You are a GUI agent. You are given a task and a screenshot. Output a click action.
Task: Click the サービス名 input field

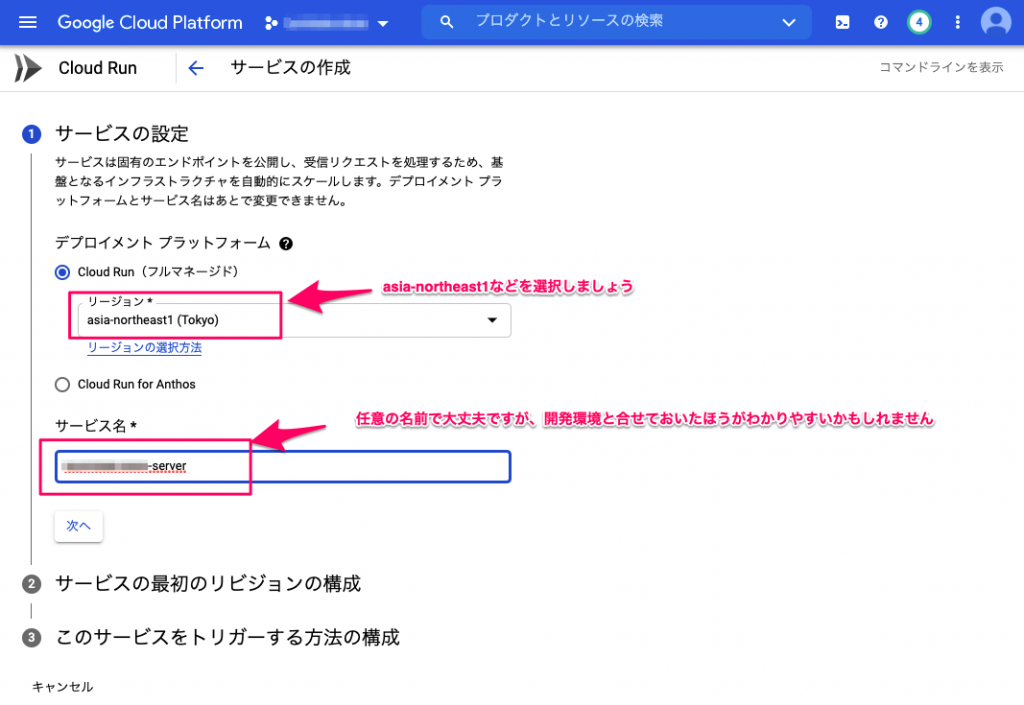[x=283, y=467]
